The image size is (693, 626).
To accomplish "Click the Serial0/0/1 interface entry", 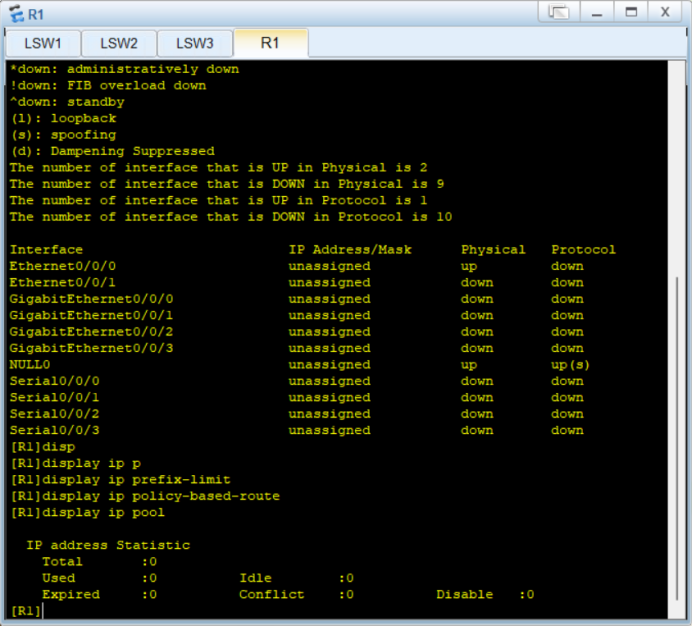I will click(x=54, y=397).
